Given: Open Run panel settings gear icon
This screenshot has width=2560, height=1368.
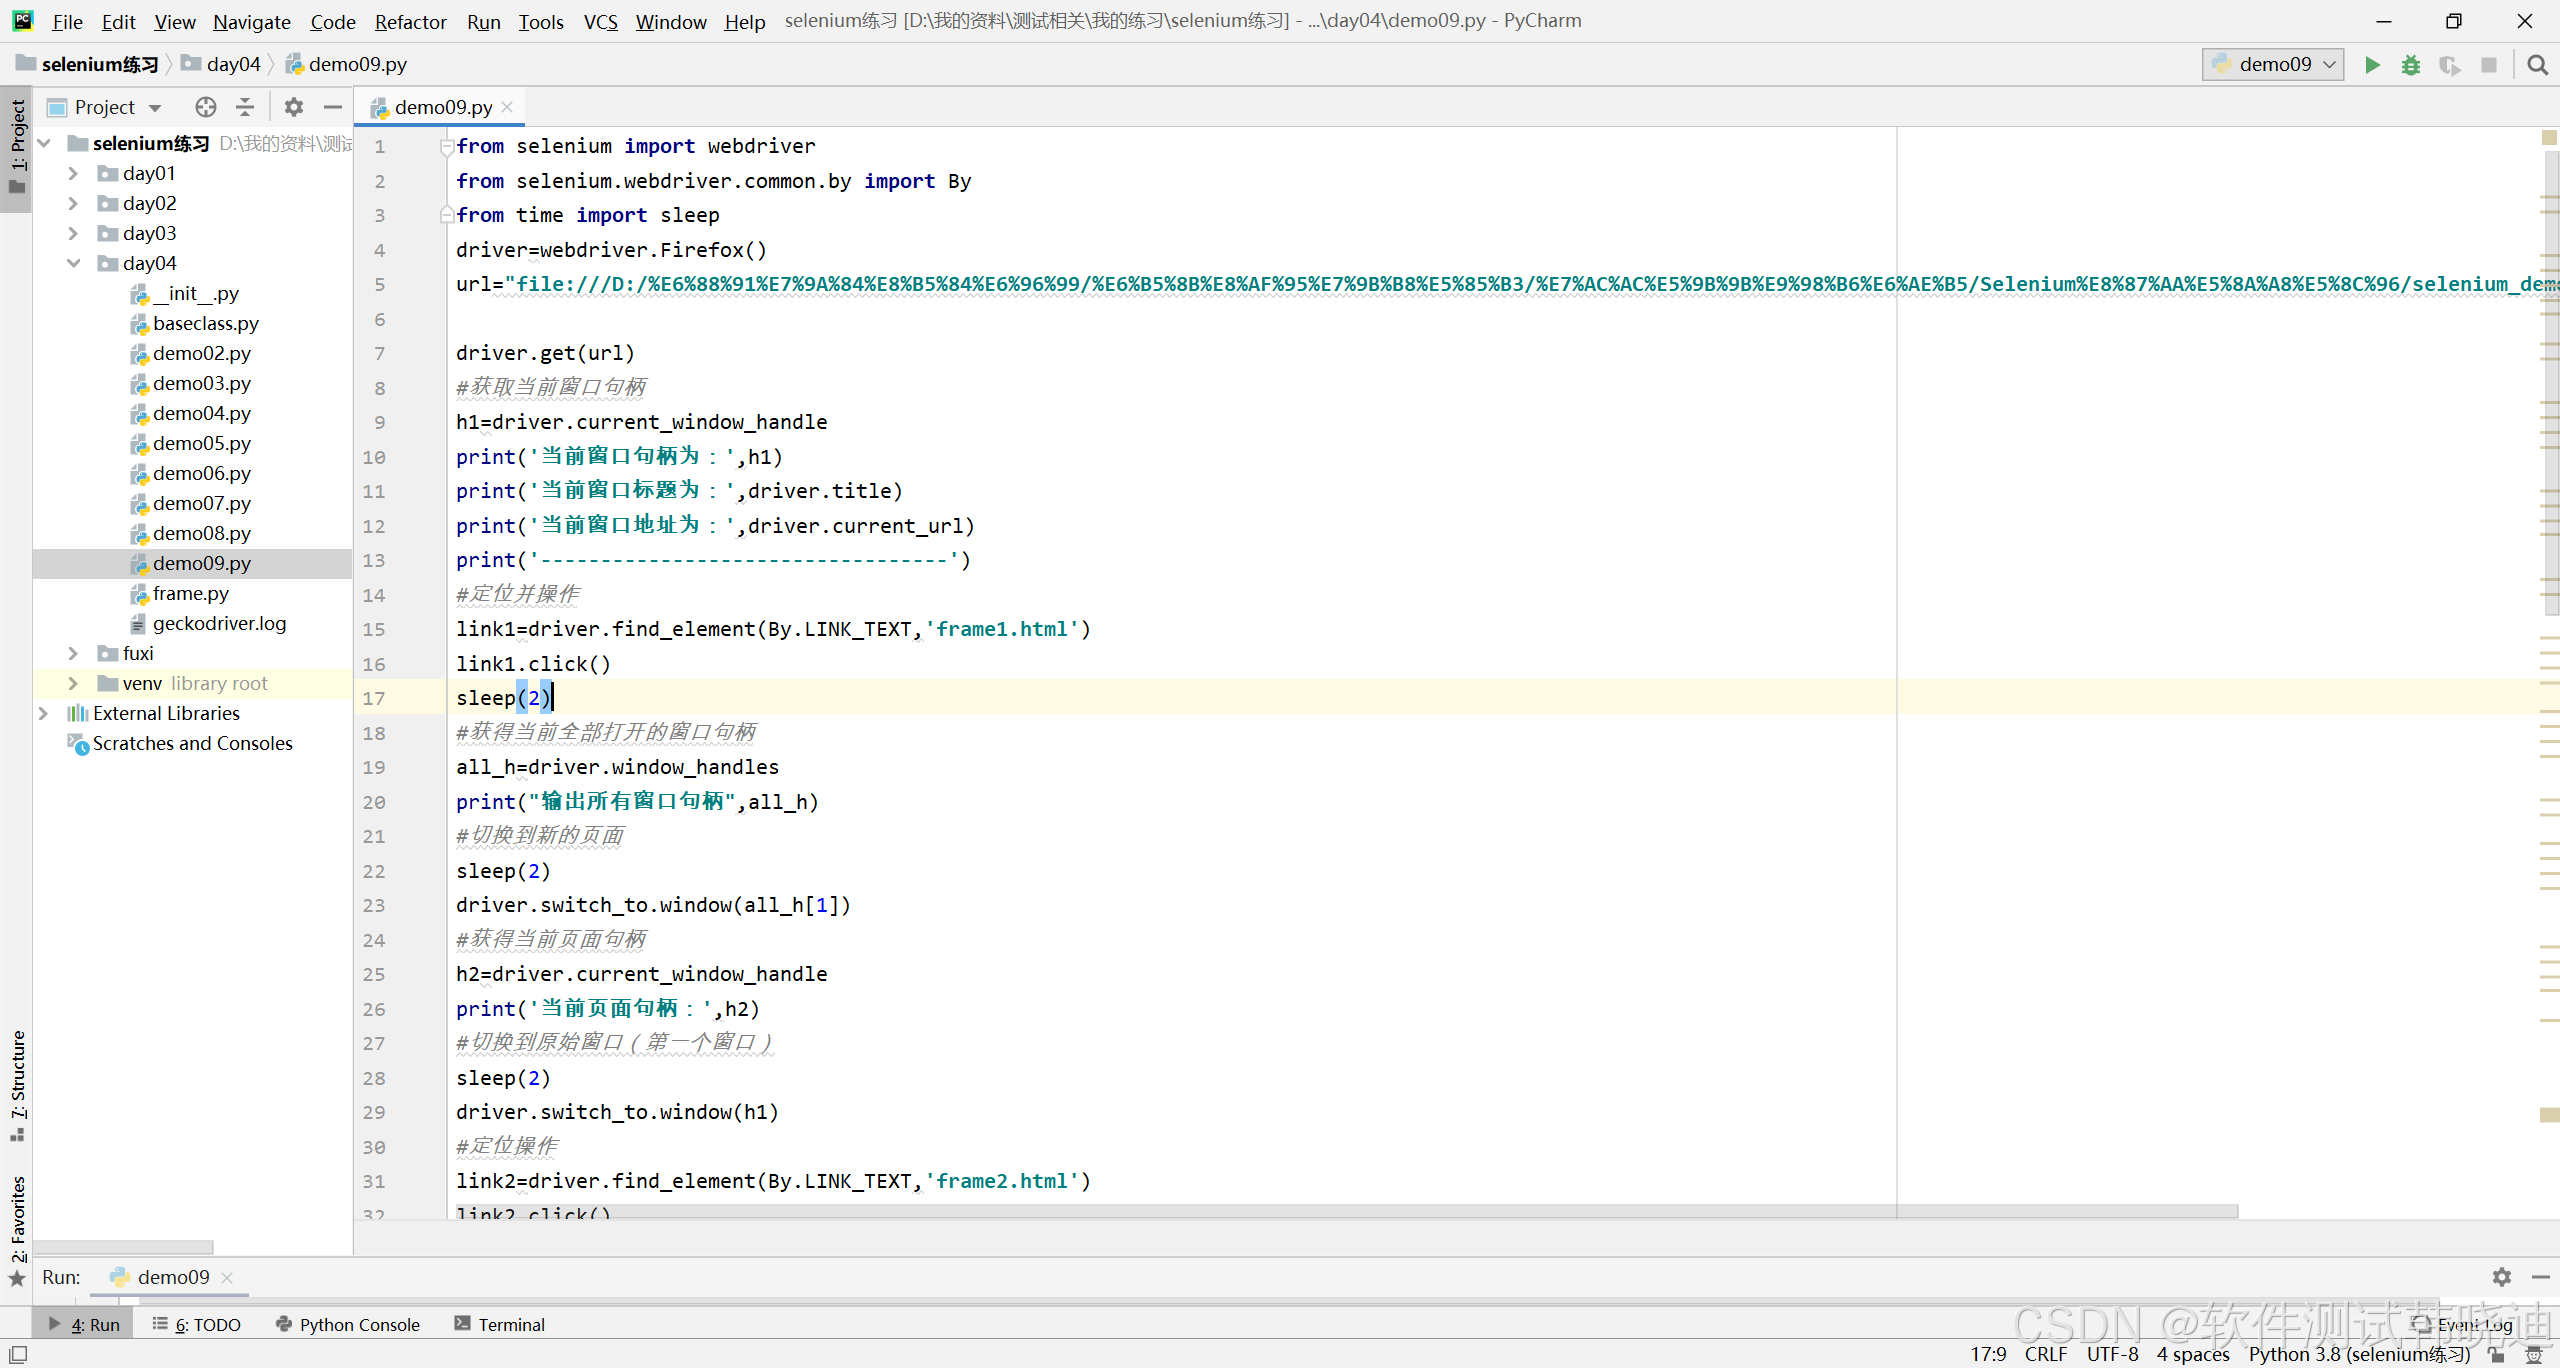Looking at the screenshot, I should 2502,1277.
